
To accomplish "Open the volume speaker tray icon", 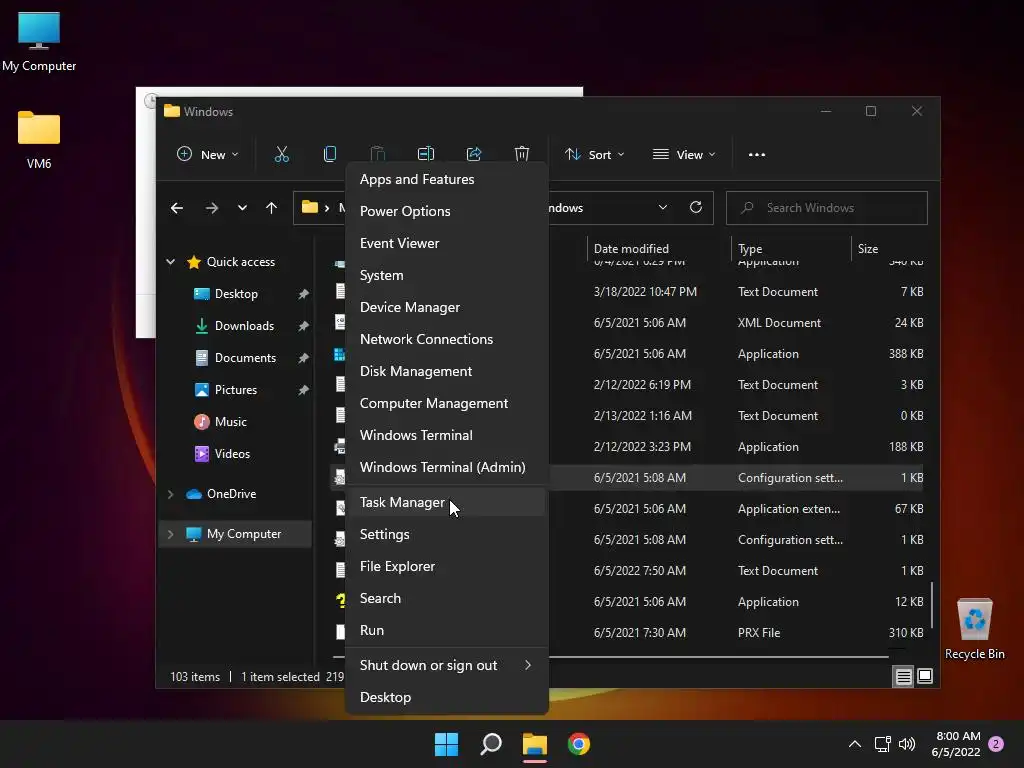I will click(907, 744).
